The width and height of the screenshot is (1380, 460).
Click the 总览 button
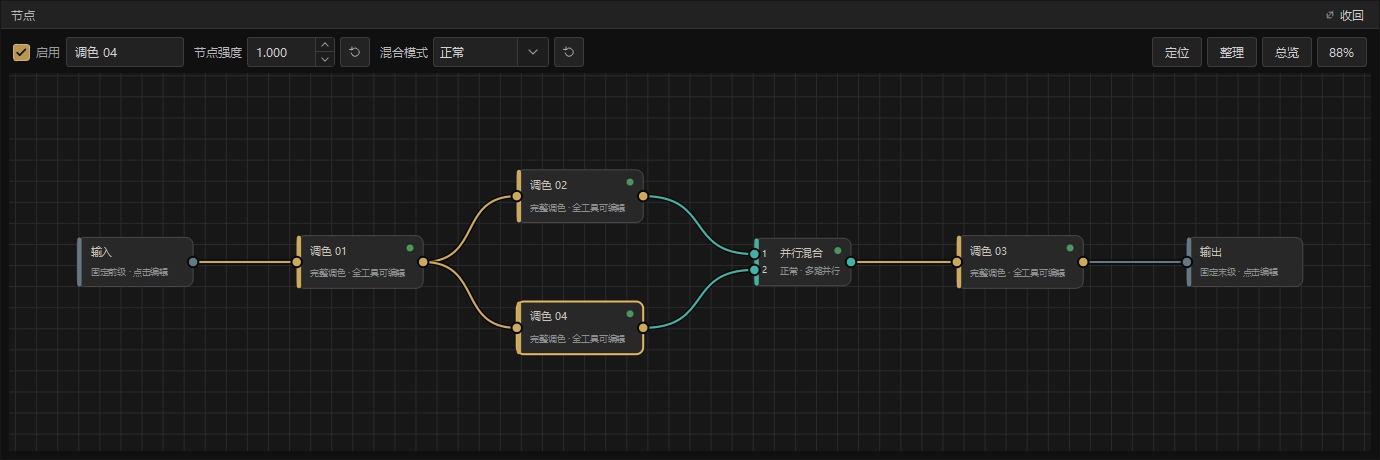click(1287, 52)
